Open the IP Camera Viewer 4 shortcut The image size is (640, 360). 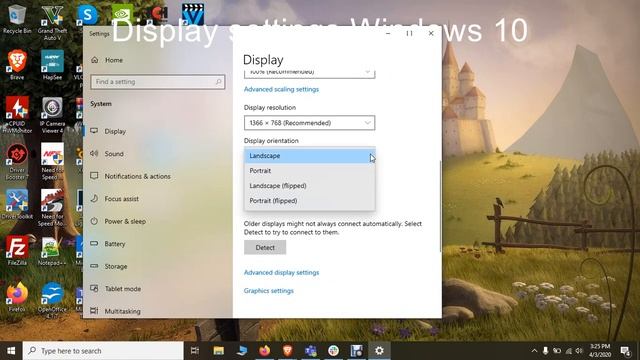tap(52, 115)
